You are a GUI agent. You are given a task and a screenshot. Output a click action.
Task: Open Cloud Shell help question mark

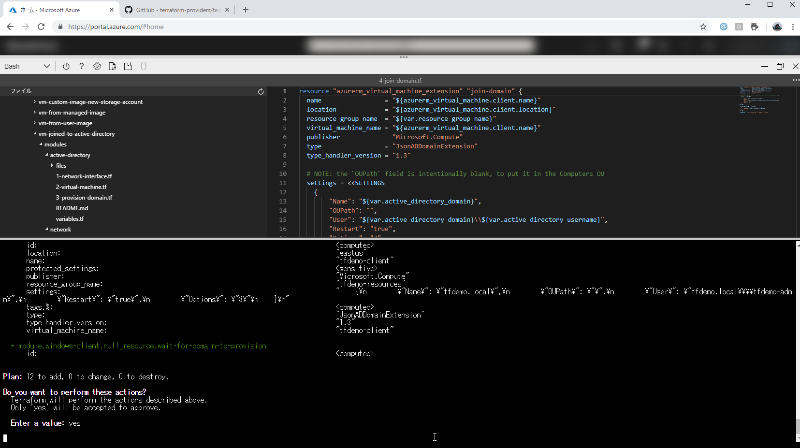coord(82,66)
